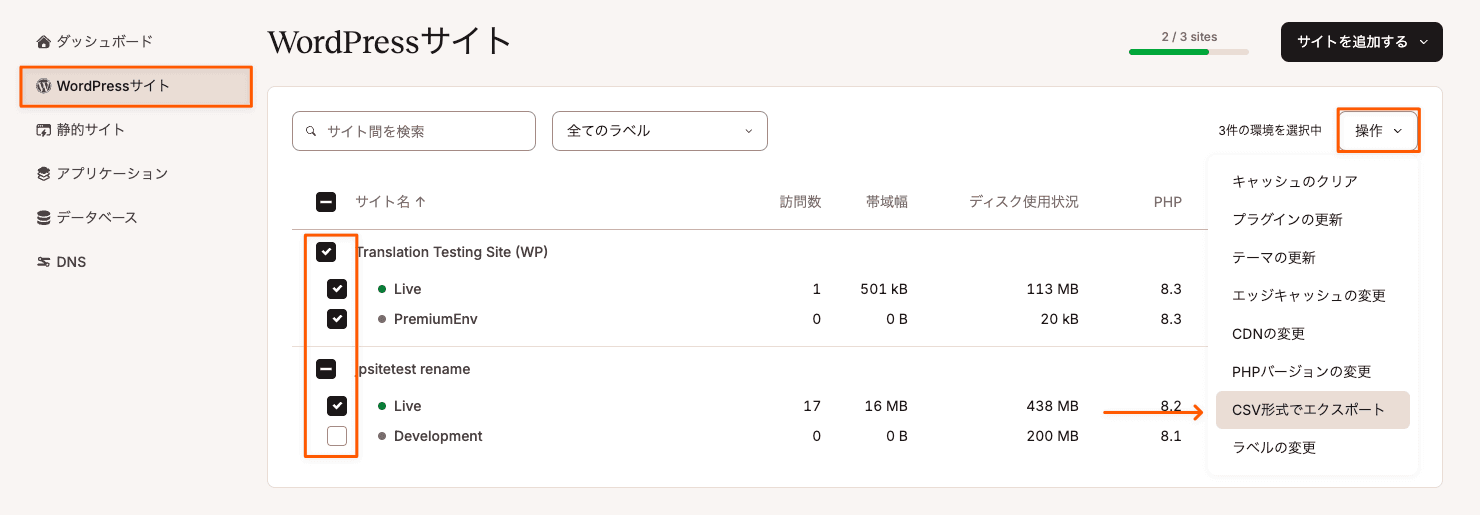Click the 16 MB bandwidth value

coord(887,406)
